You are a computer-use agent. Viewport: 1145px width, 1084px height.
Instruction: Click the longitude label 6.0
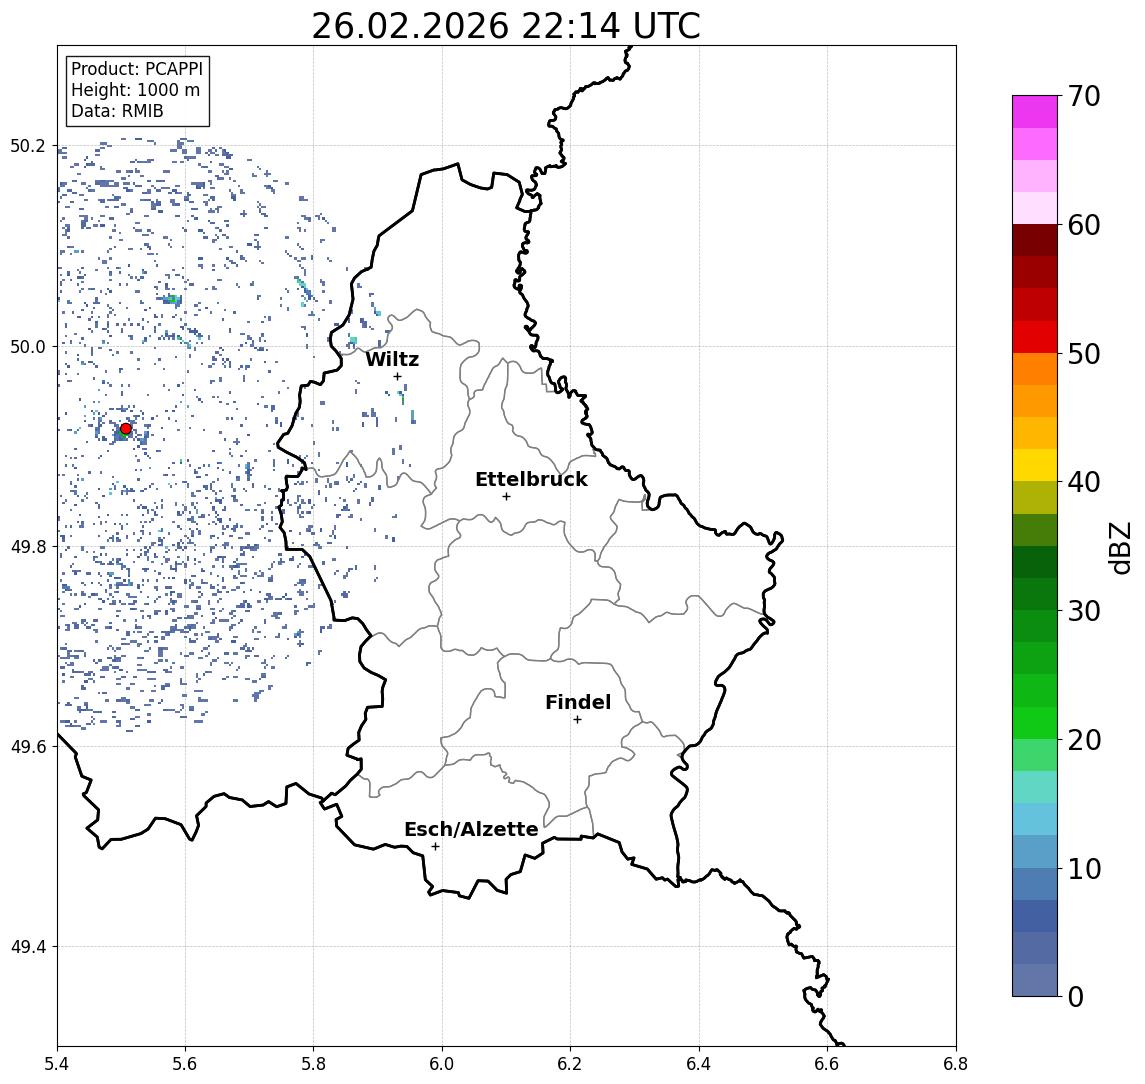tap(442, 1064)
